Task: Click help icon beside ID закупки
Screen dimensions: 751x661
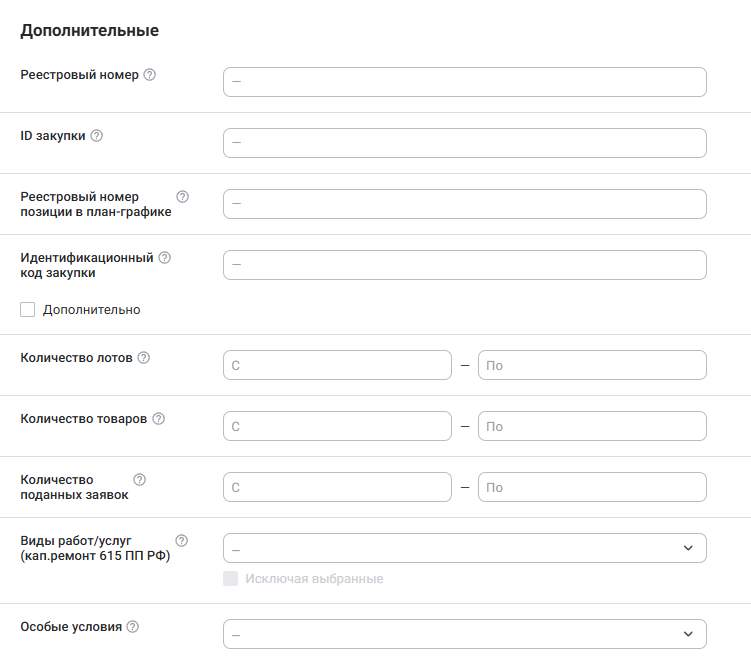Action: [x=97, y=136]
